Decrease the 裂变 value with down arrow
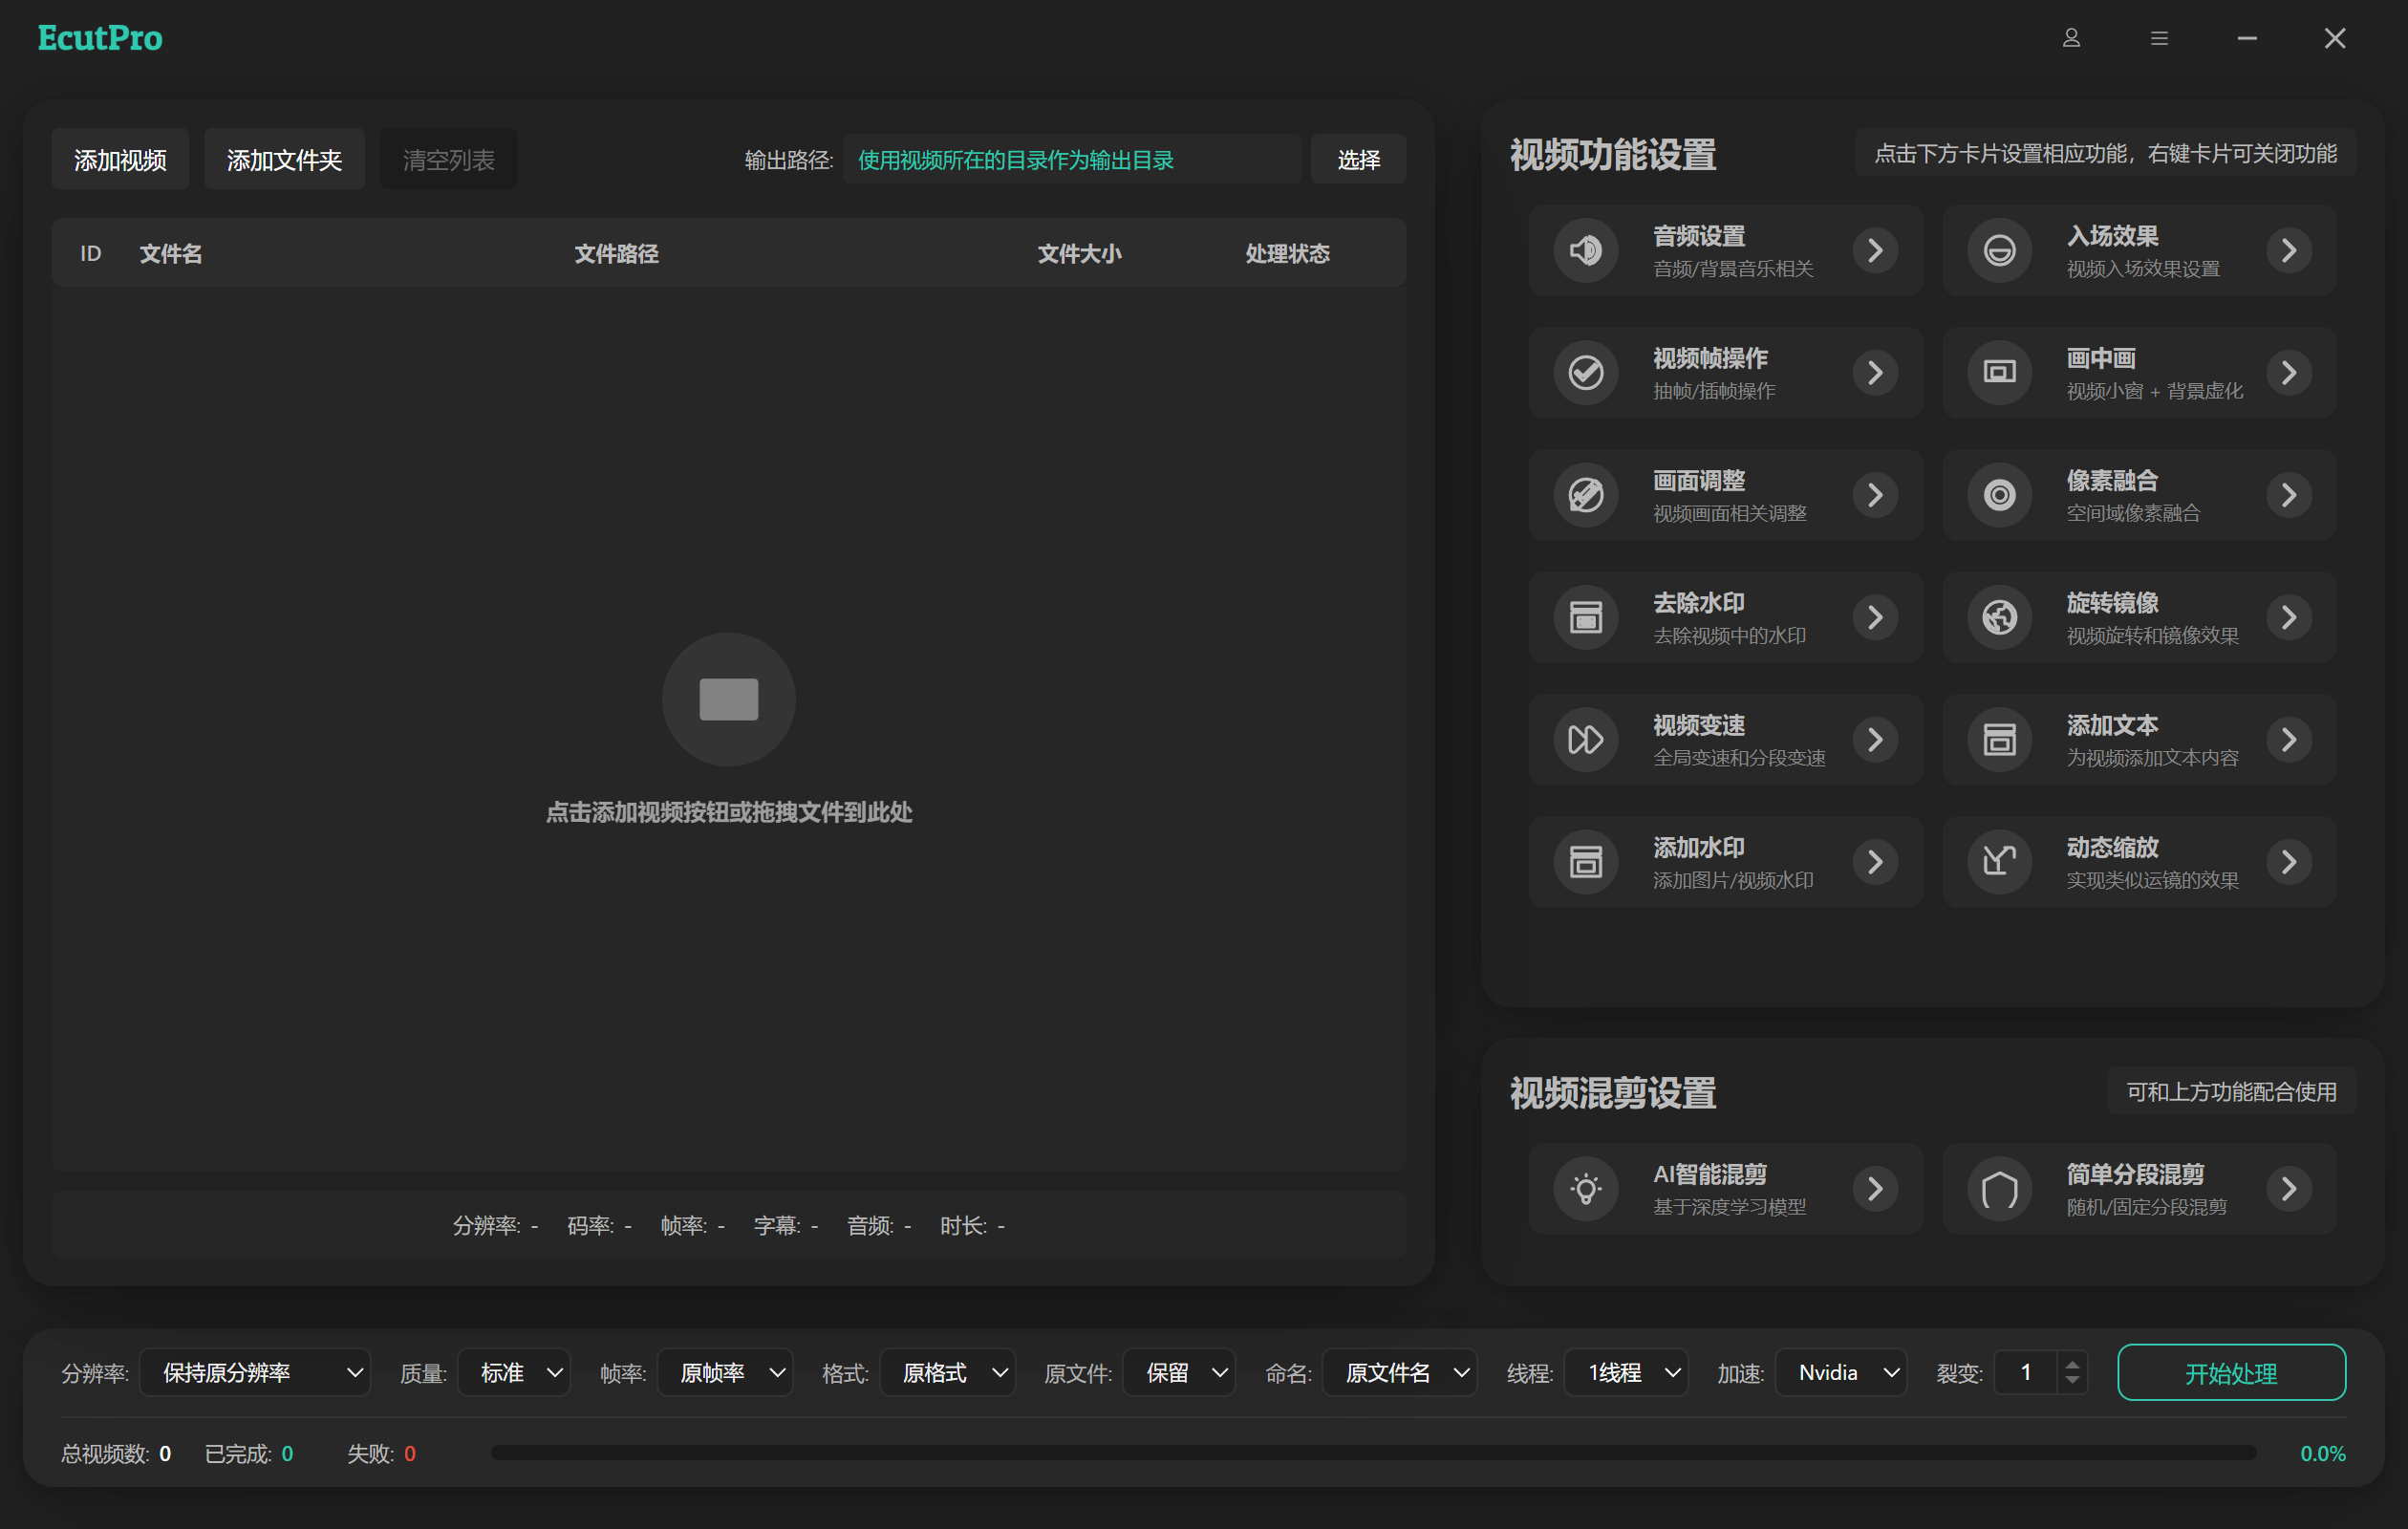This screenshot has width=2408, height=1529. [2073, 1381]
